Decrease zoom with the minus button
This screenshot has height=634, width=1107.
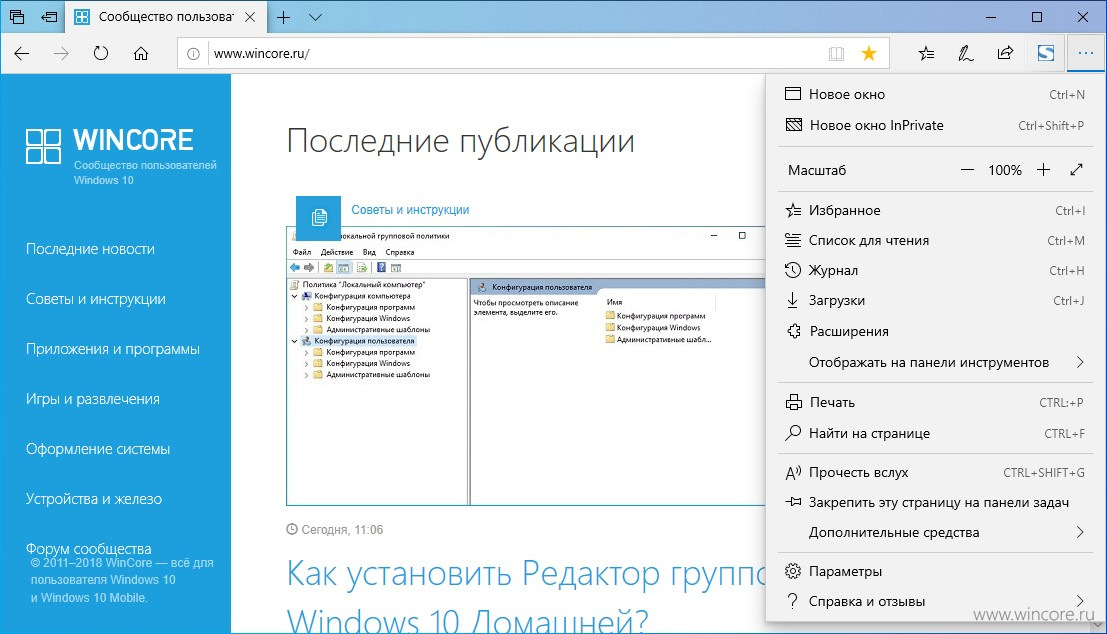(967, 170)
